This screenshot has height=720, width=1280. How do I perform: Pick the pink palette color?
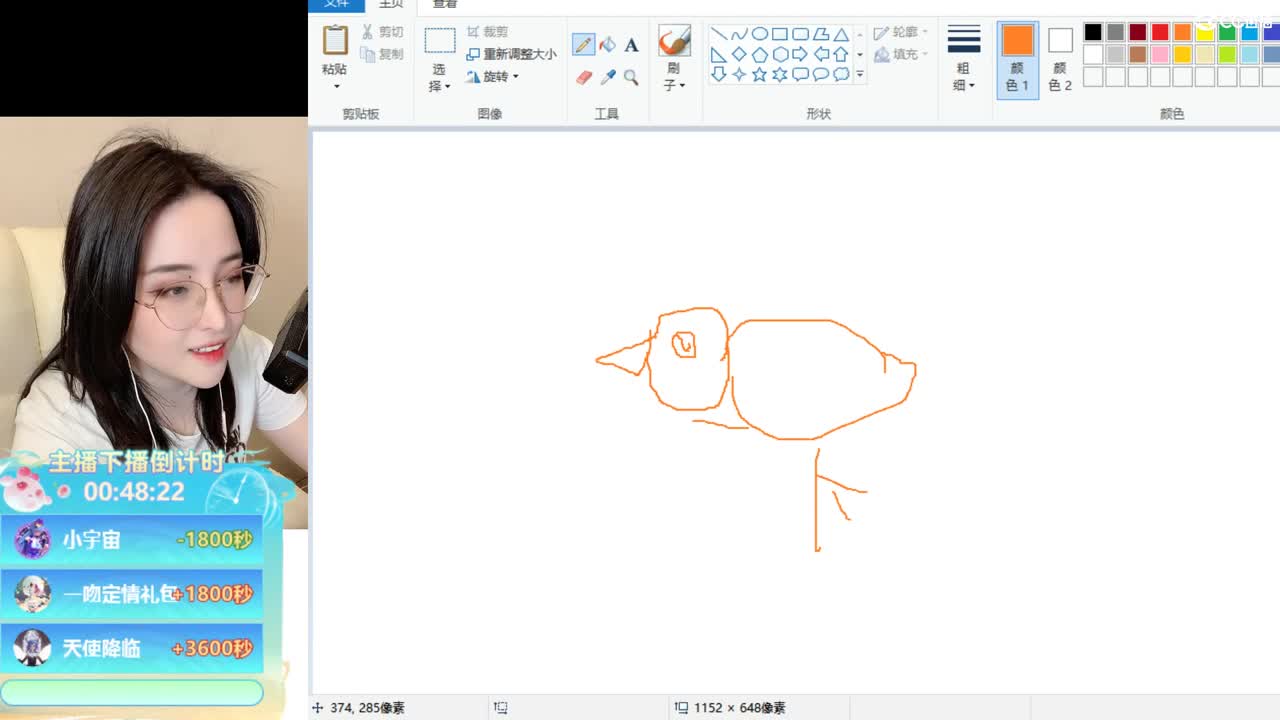click(x=1160, y=54)
